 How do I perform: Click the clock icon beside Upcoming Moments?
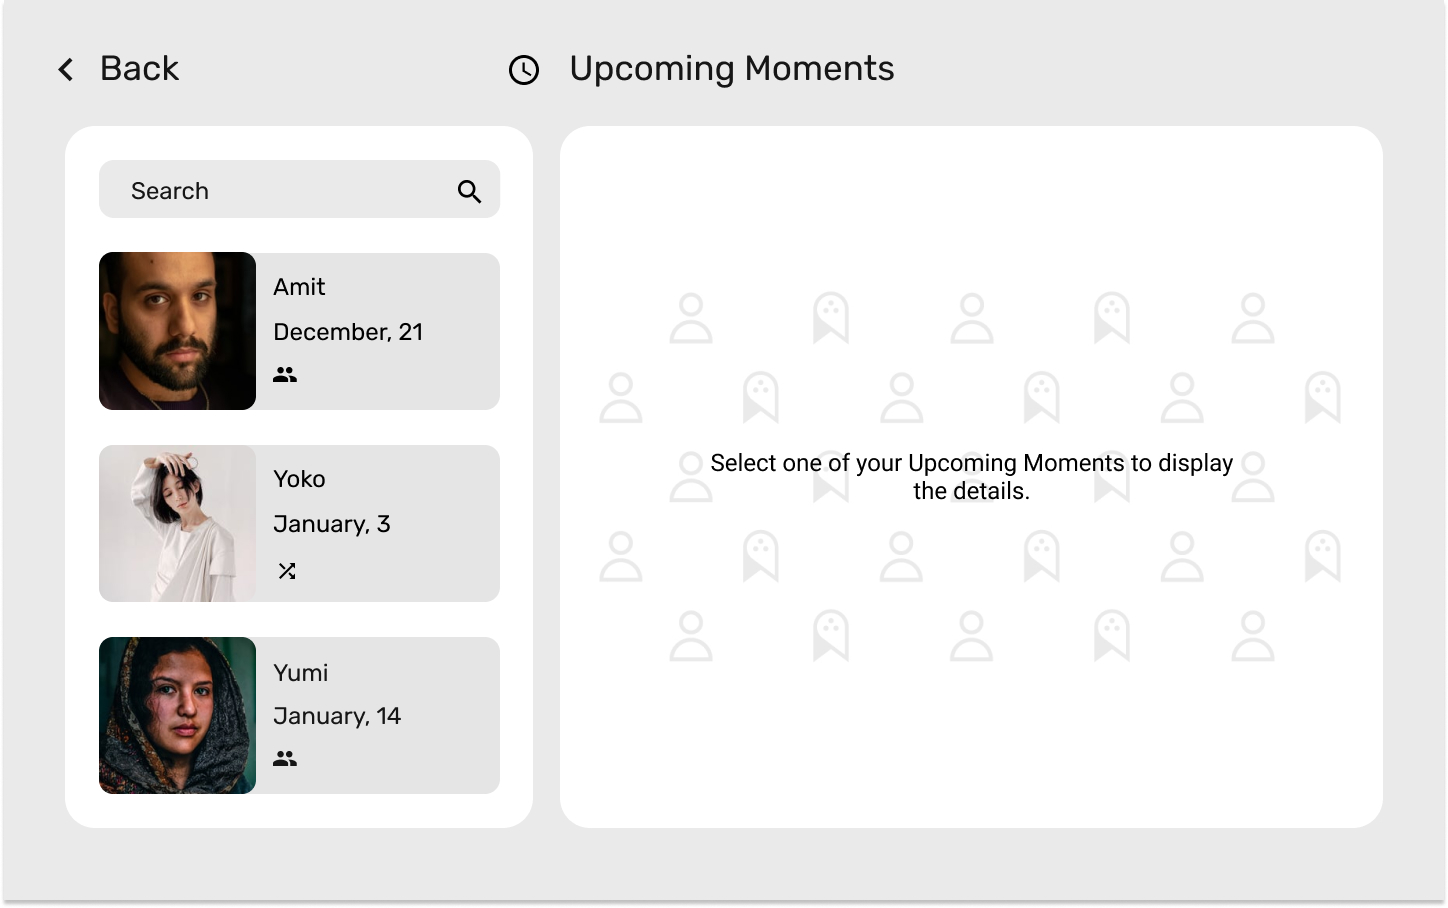[x=524, y=70]
